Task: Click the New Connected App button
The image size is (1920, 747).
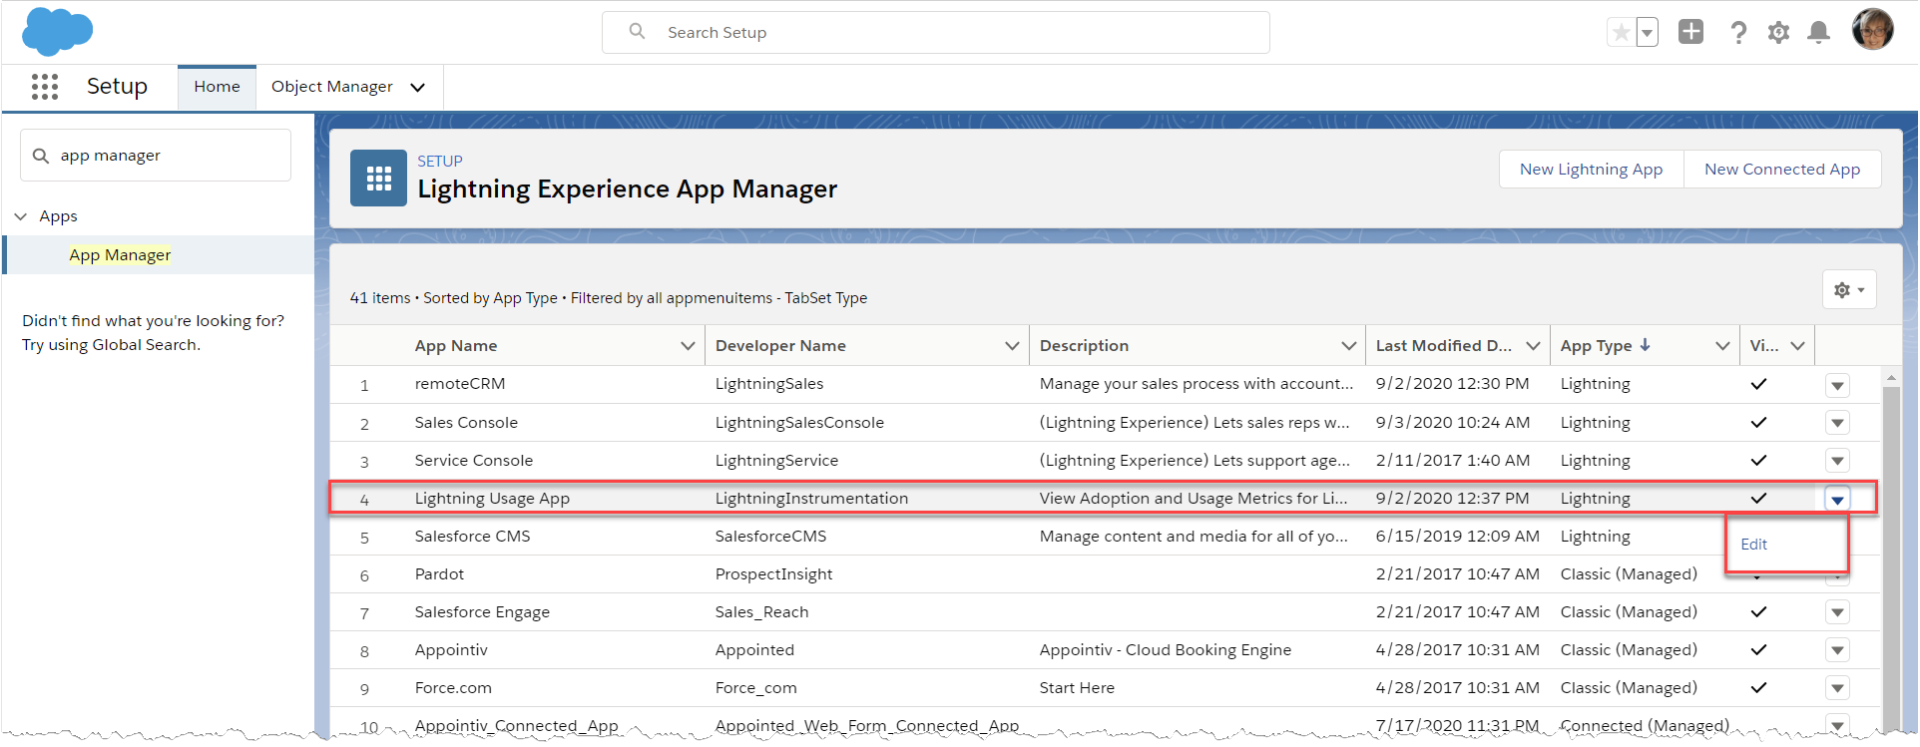Action: click(x=1782, y=169)
